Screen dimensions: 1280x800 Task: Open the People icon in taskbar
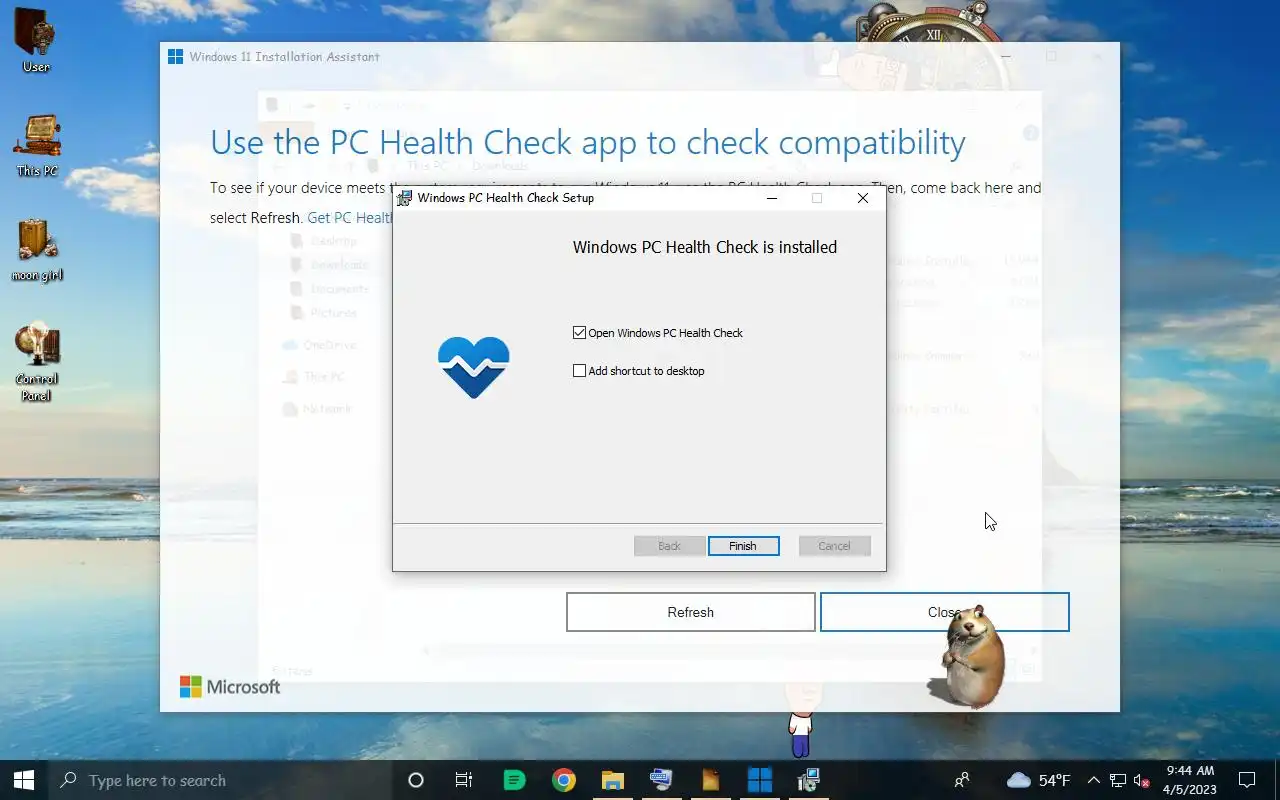point(962,780)
